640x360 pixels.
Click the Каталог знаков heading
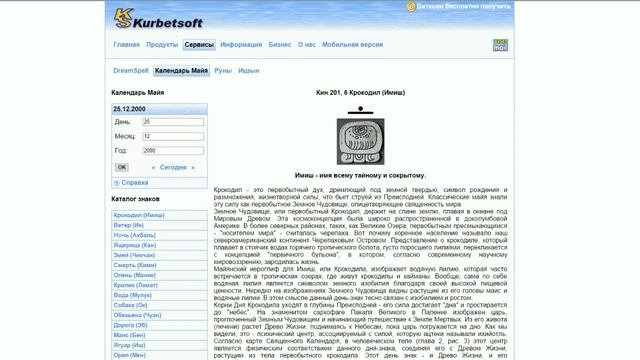(x=136, y=199)
